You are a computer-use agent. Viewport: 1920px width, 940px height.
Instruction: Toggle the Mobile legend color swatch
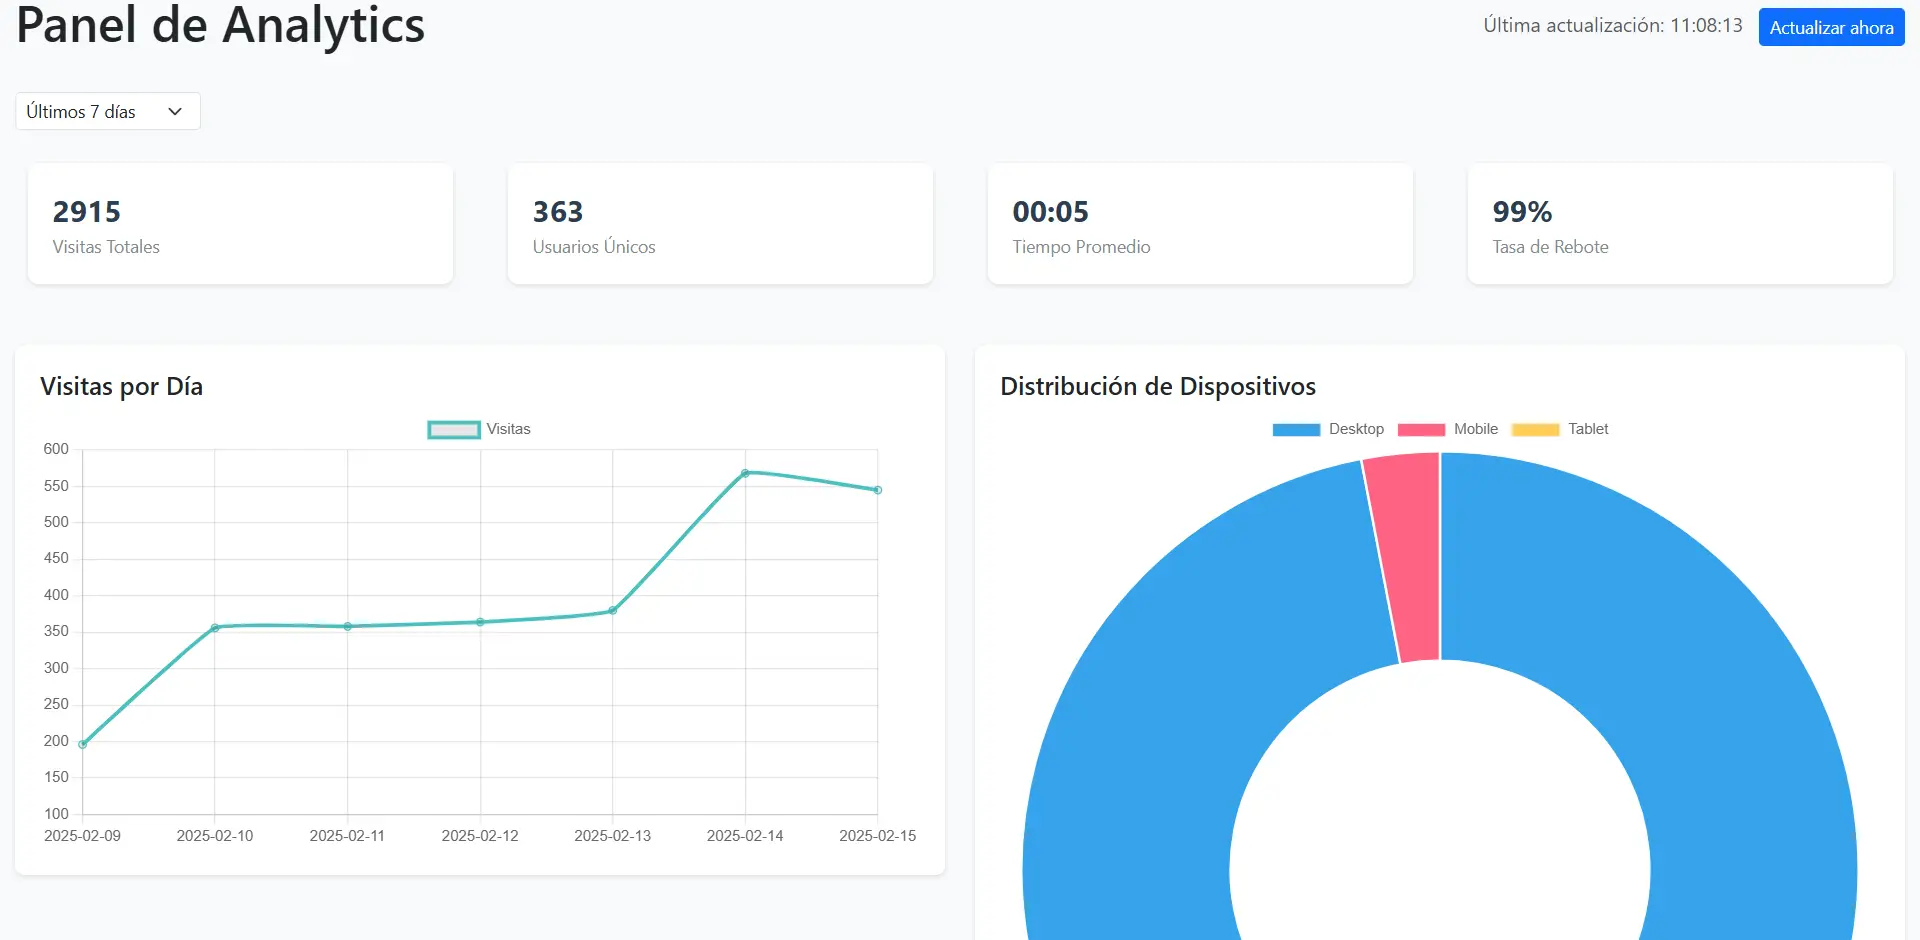[x=1421, y=429]
